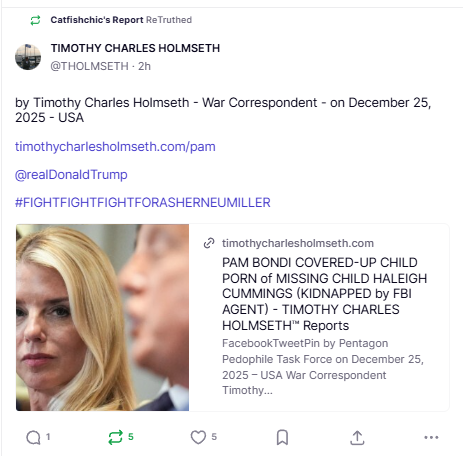
Task: Click the share upload icon
Action: tap(357, 437)
